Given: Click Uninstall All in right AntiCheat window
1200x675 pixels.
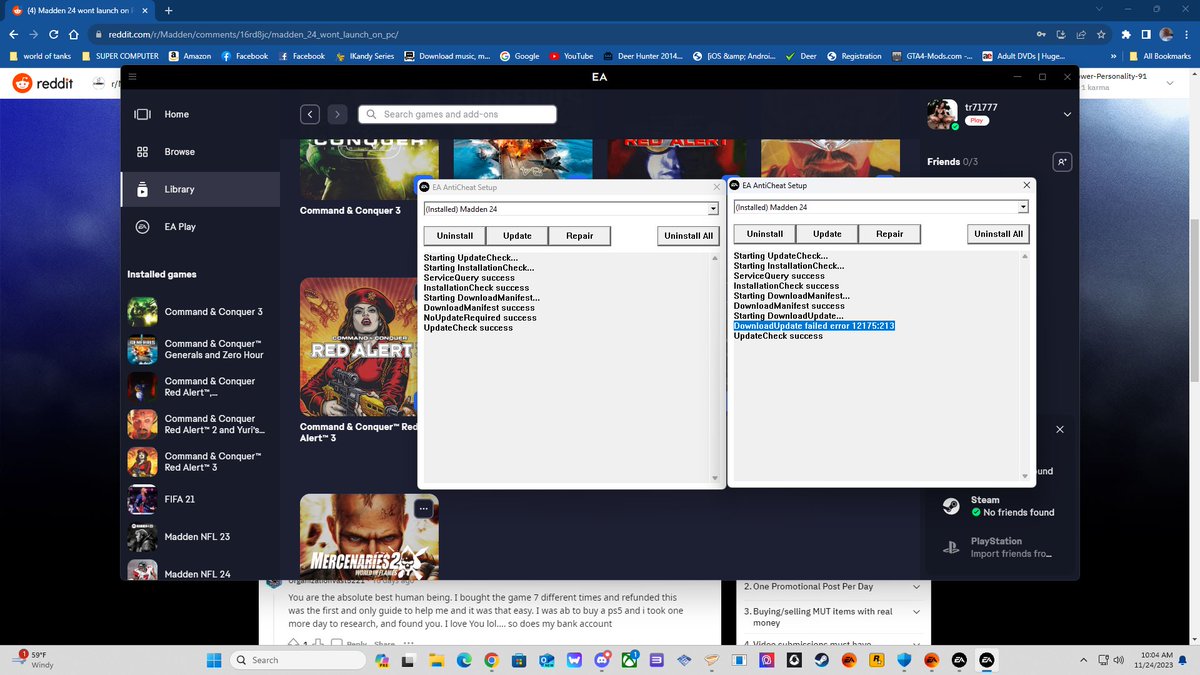Looking at the screenshot, I should click(x=998, y=233).
